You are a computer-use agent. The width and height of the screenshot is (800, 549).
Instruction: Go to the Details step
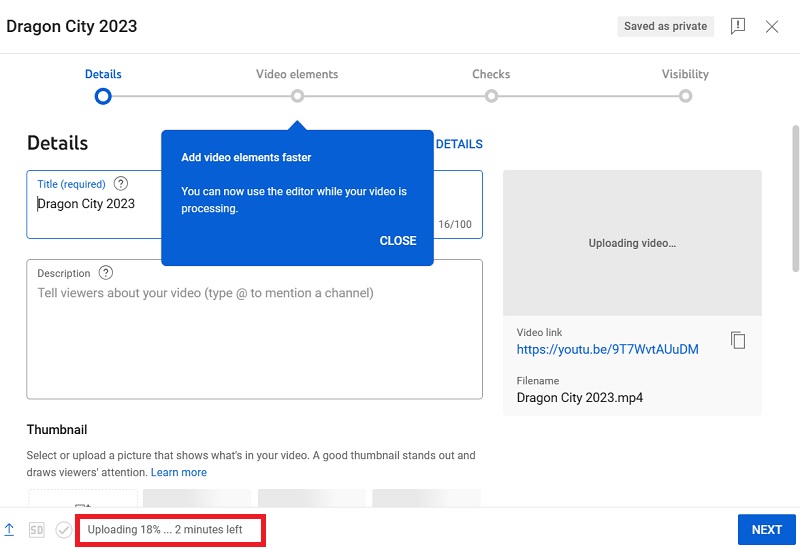(103, 74)
